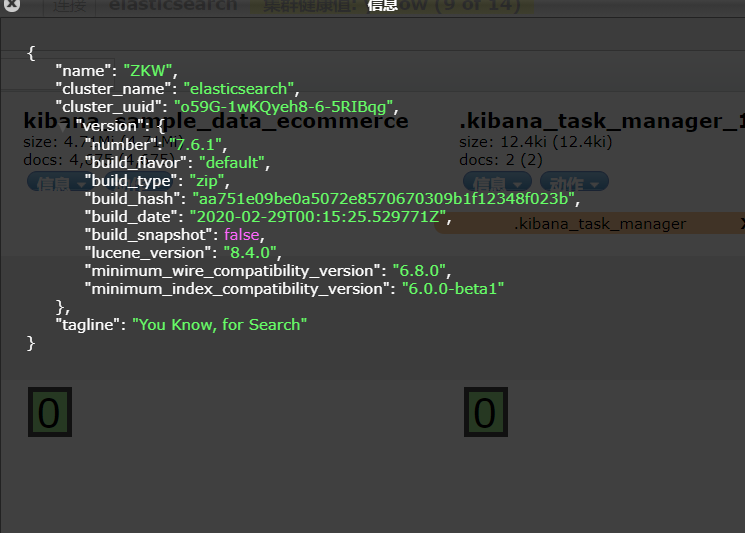Screen dimensions: 745x533
Task: Click the "tagline" key label
Action: point(87,325)
